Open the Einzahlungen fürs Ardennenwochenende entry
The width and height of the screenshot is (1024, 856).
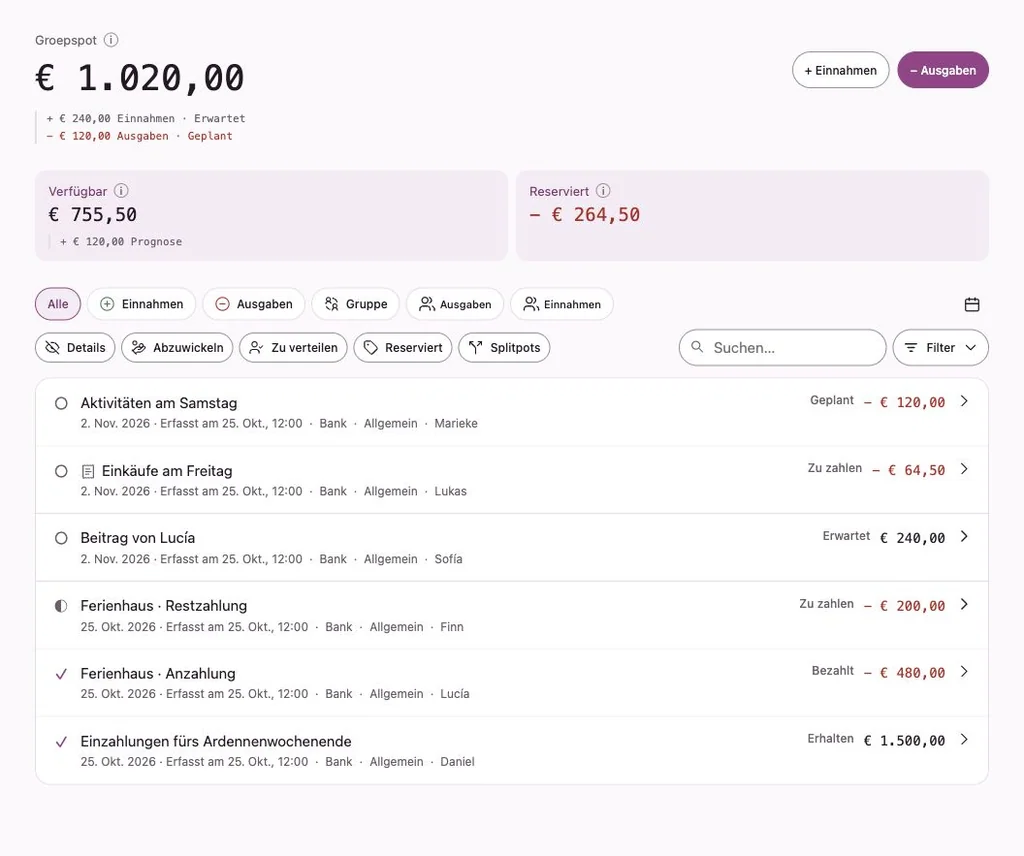[512, 750]
